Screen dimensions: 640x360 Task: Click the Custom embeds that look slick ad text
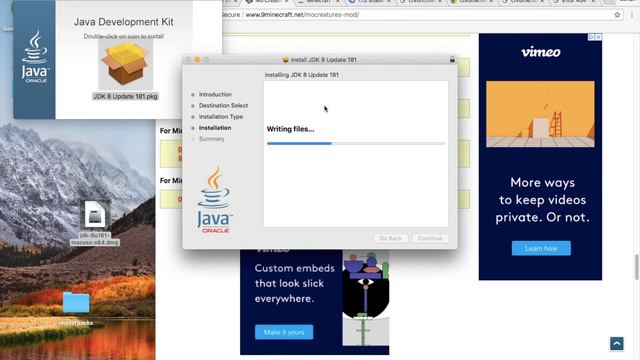(295, 283)
